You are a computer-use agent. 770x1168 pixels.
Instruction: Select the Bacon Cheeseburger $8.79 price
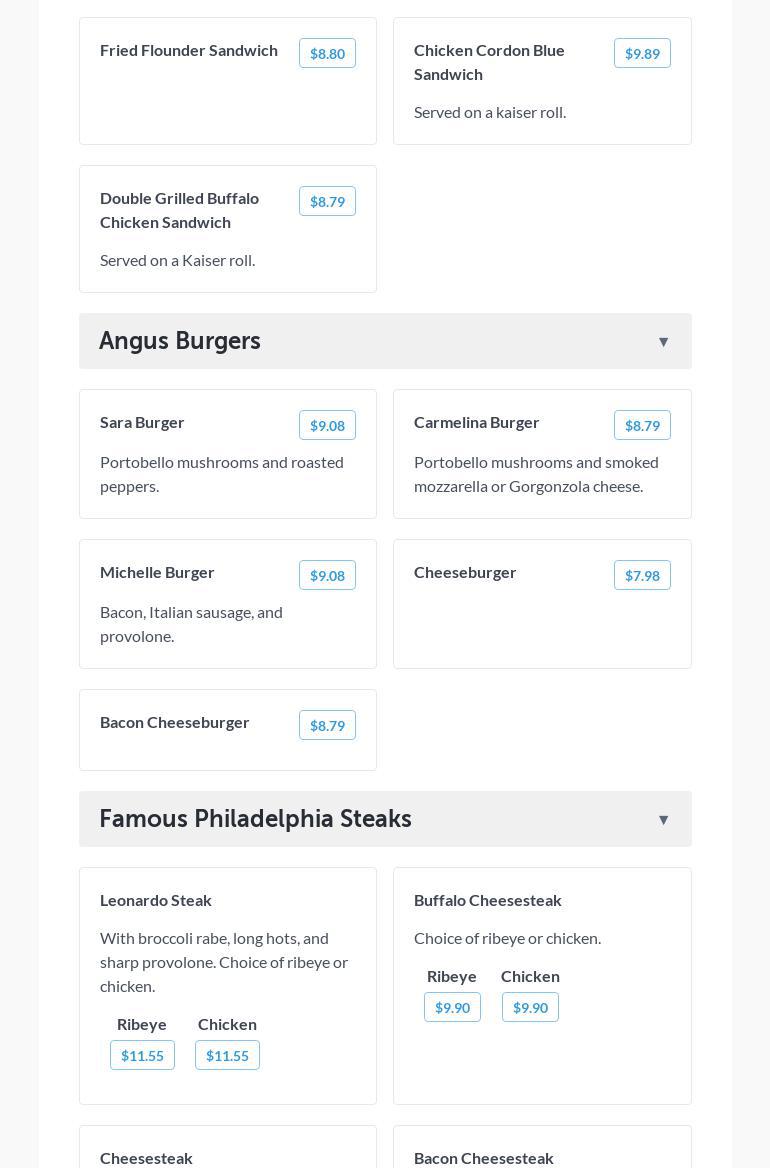pos(327,726)
